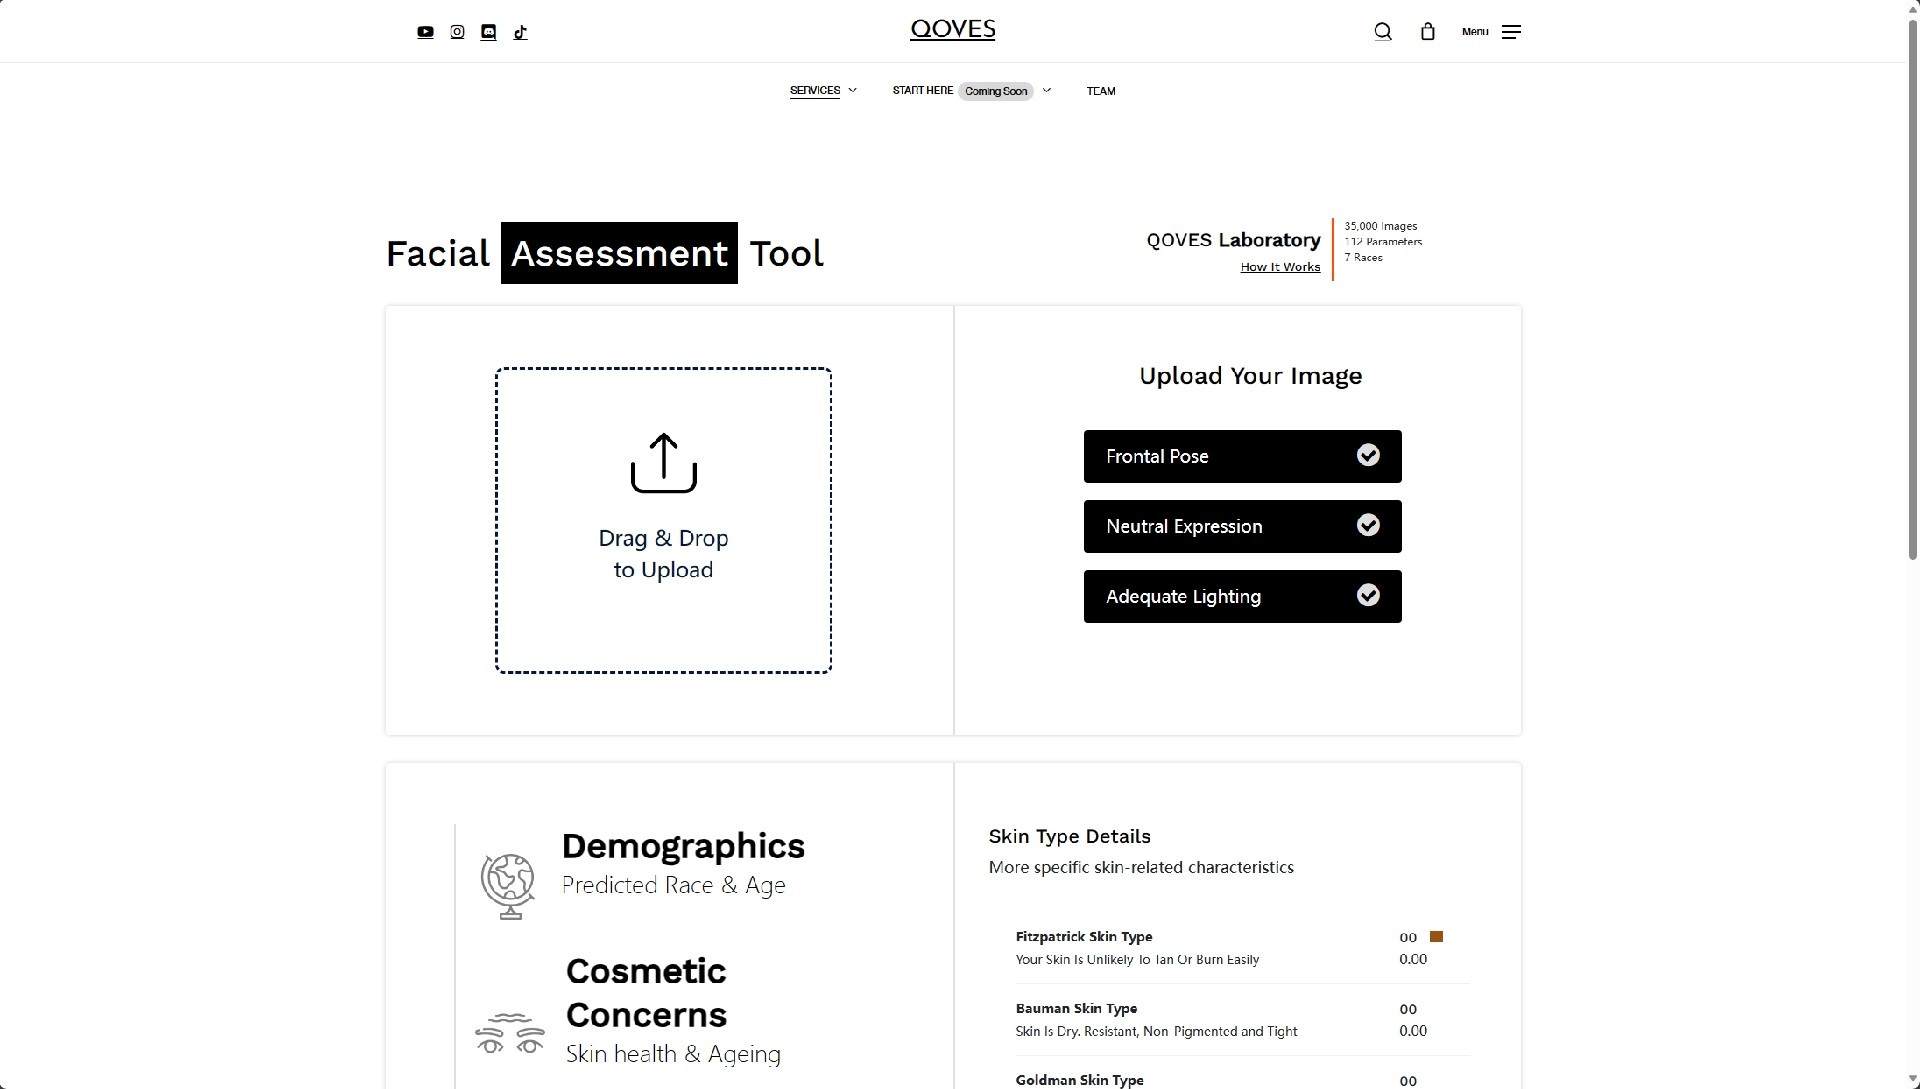Click the Fitzpatrick skin type color swatch
Viewport: 1920px width, 1089px height.
tap(1436, 937)
